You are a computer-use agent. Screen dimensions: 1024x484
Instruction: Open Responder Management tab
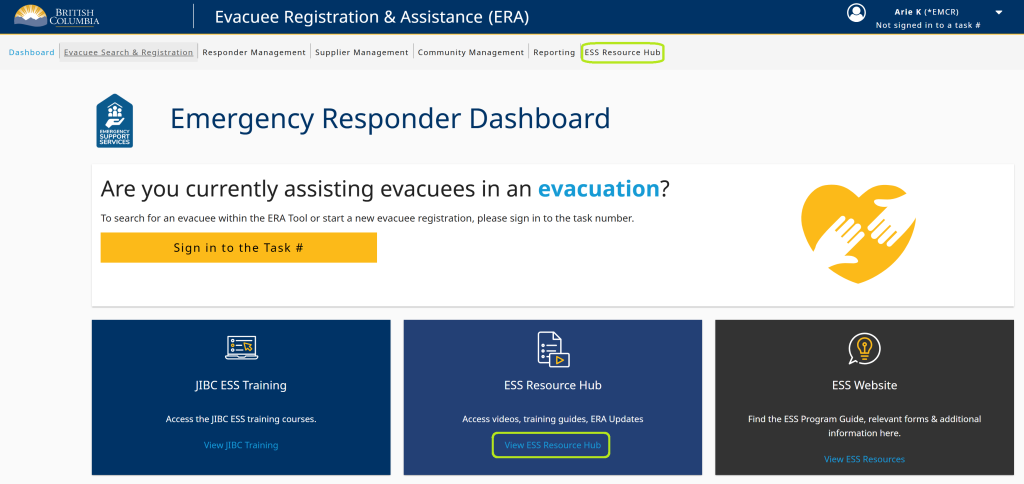(x=254, y=52)
